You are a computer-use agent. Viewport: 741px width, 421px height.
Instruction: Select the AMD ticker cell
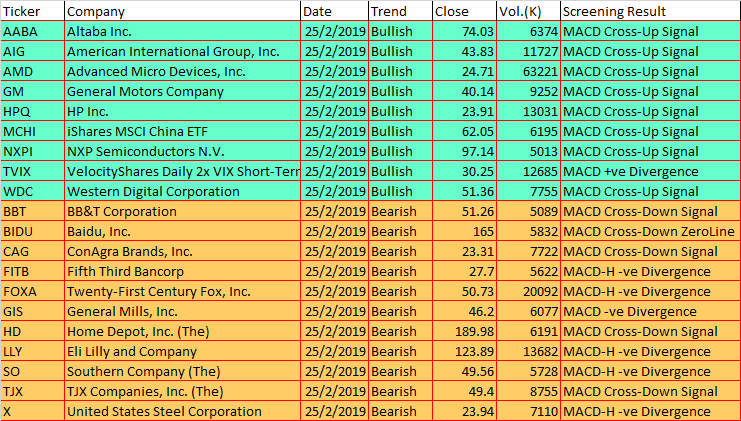33,71
